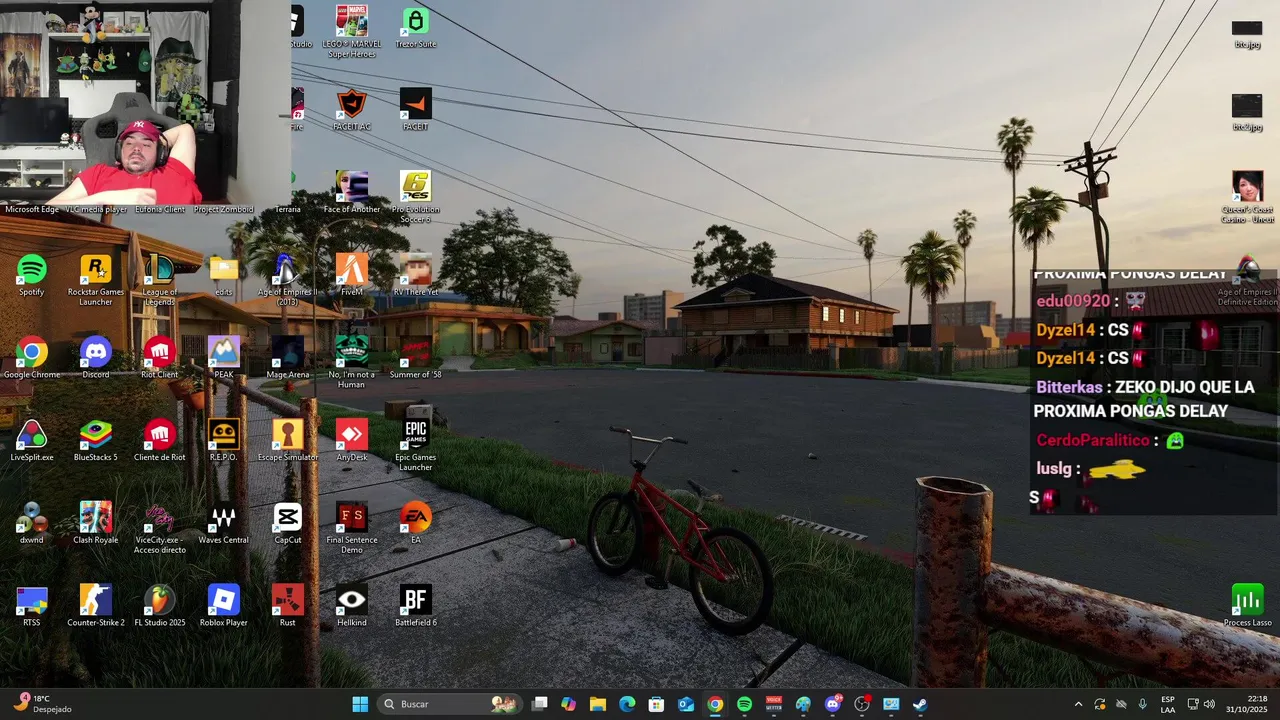
Task: Open No, I'm not a Human
Action: coord(352,363)
